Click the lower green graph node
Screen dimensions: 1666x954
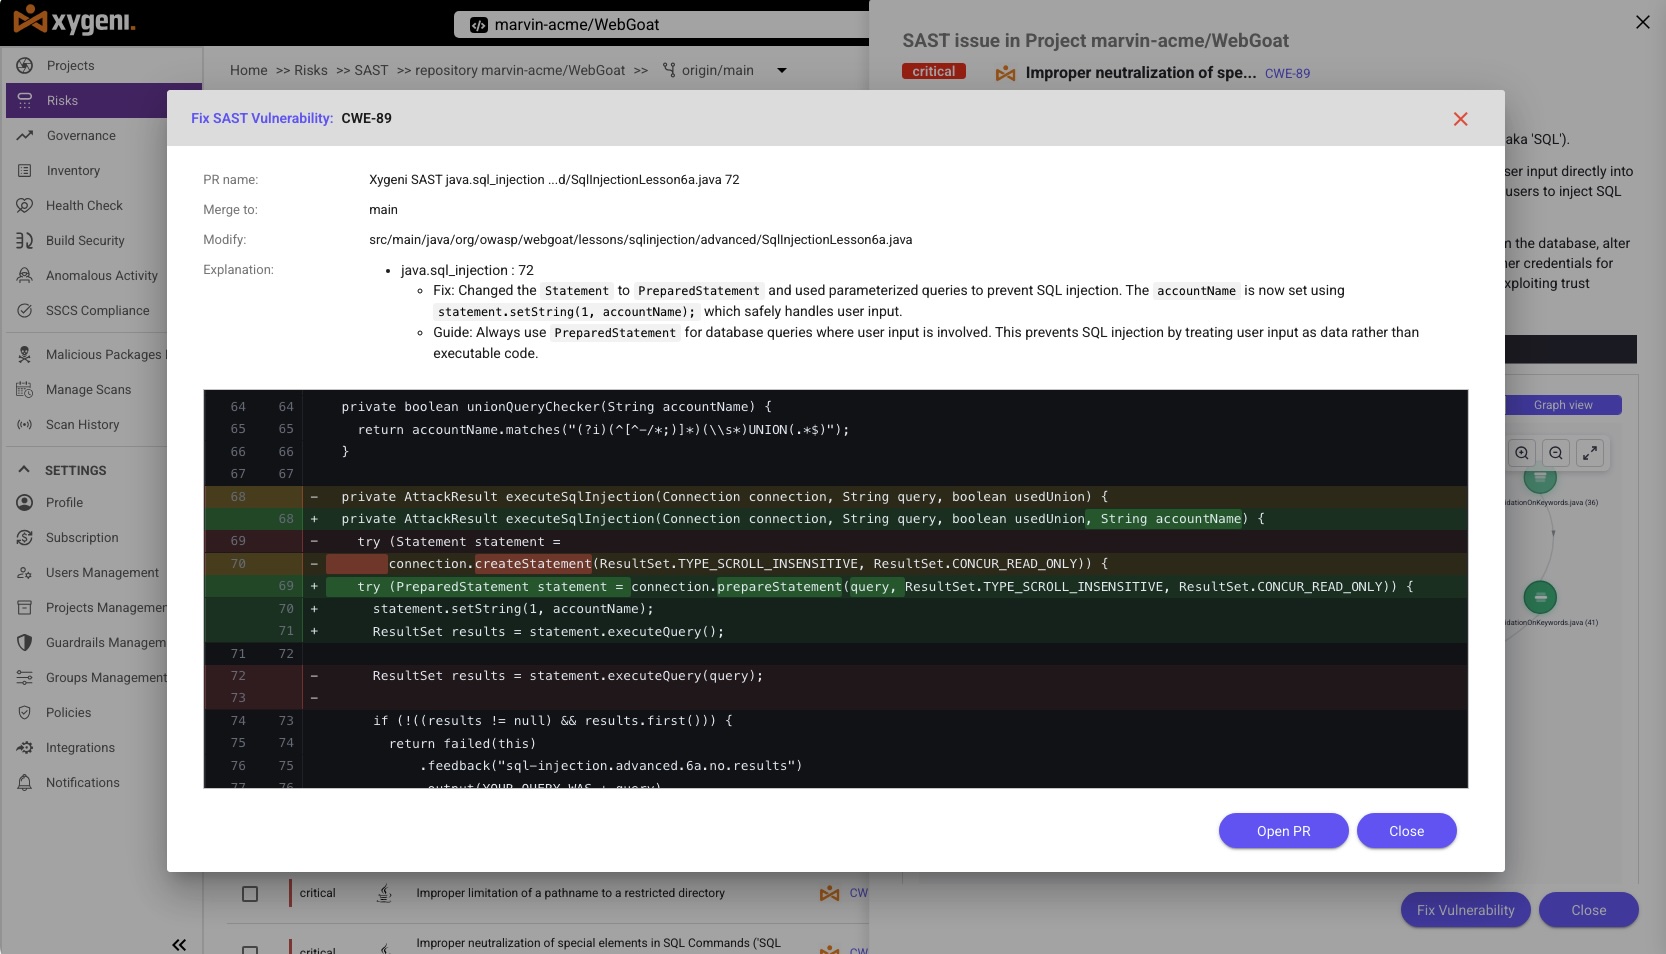(1540, 597)
